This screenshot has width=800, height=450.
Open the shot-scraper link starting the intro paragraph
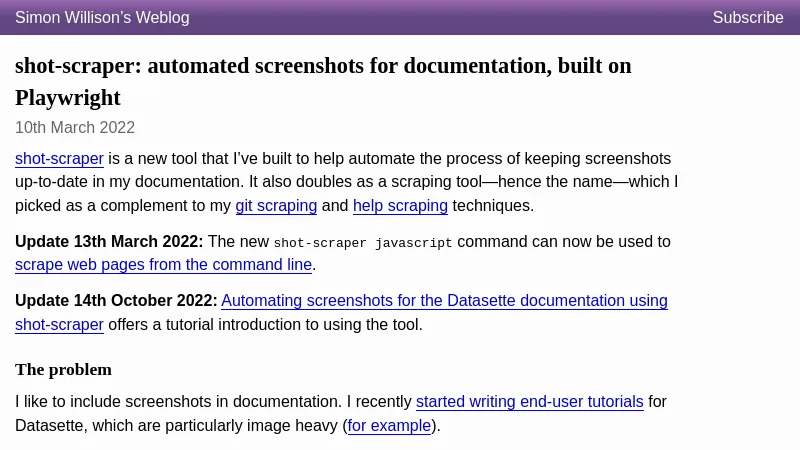(x=59, y=158)
